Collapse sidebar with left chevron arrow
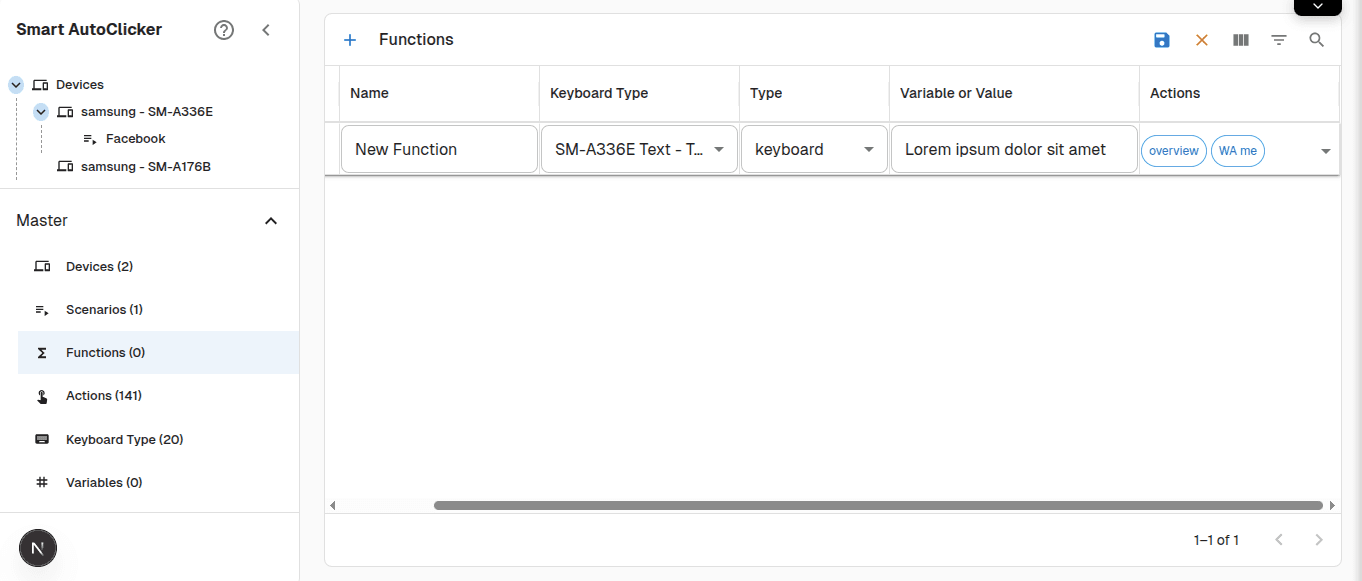 (x=266, y=30)
